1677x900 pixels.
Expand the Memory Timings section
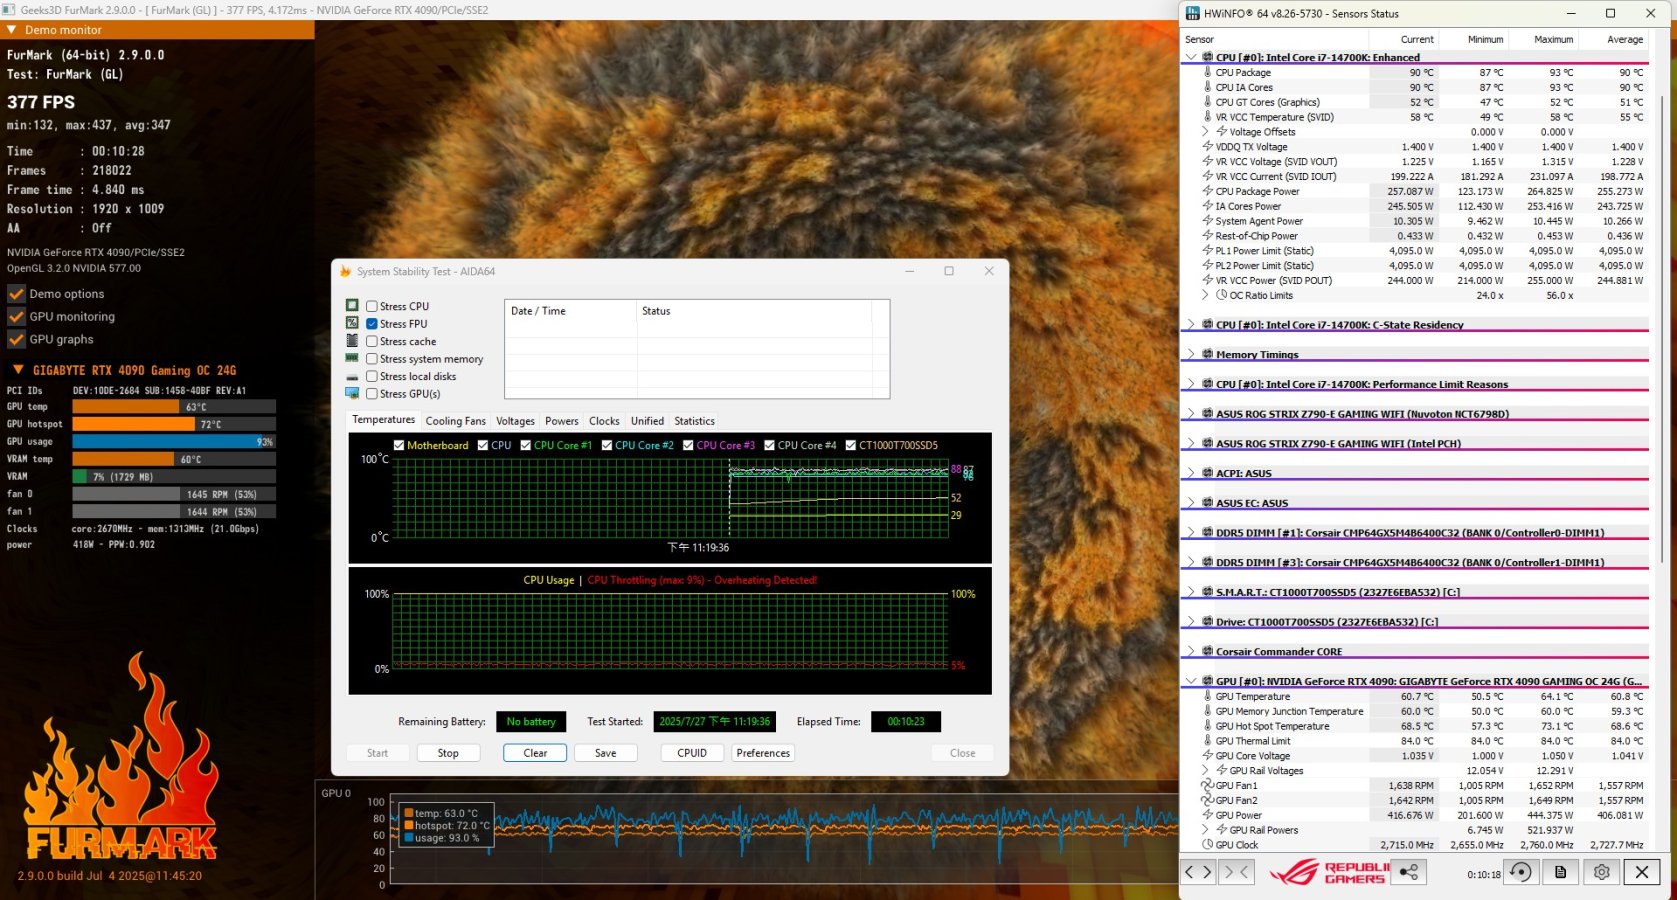coord(1191,355)
